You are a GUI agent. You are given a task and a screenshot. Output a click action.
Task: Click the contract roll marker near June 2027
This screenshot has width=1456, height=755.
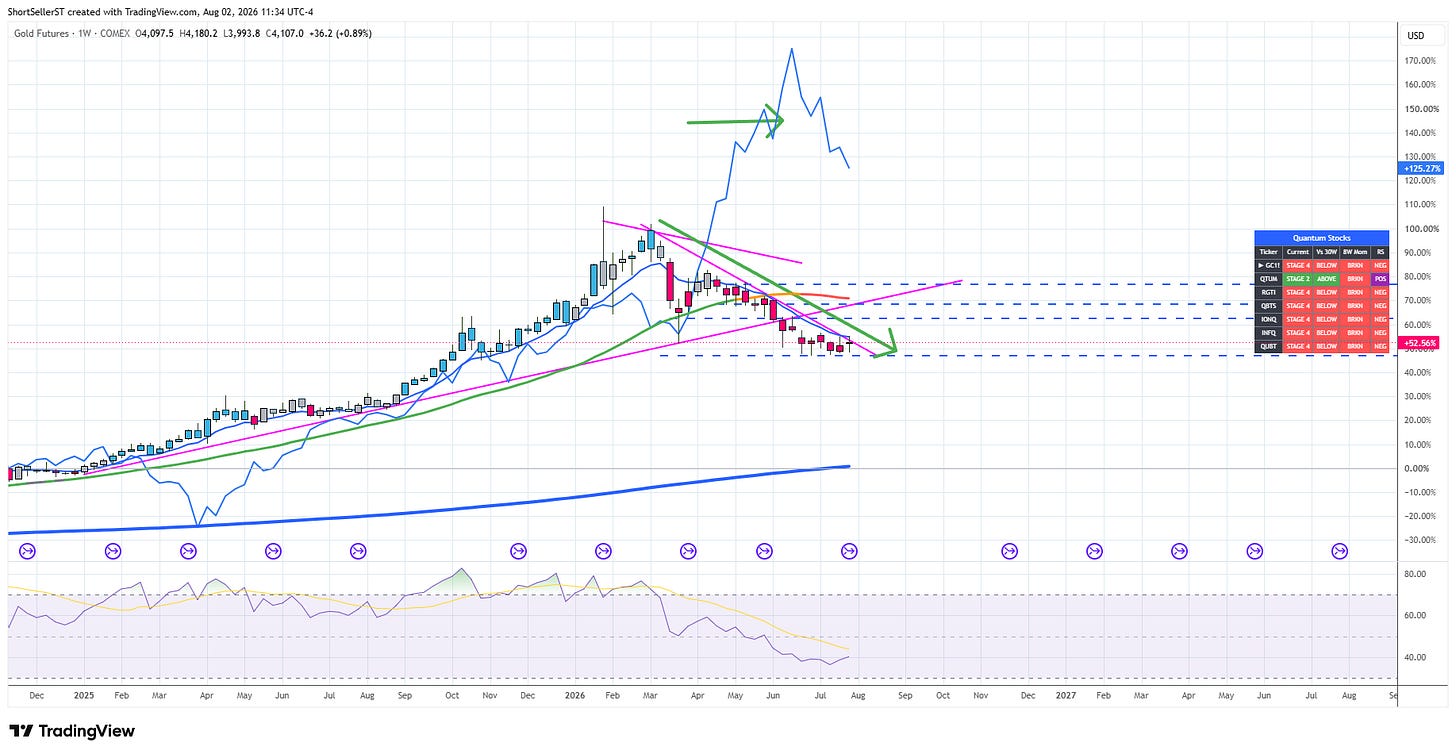pos(1255,550)
